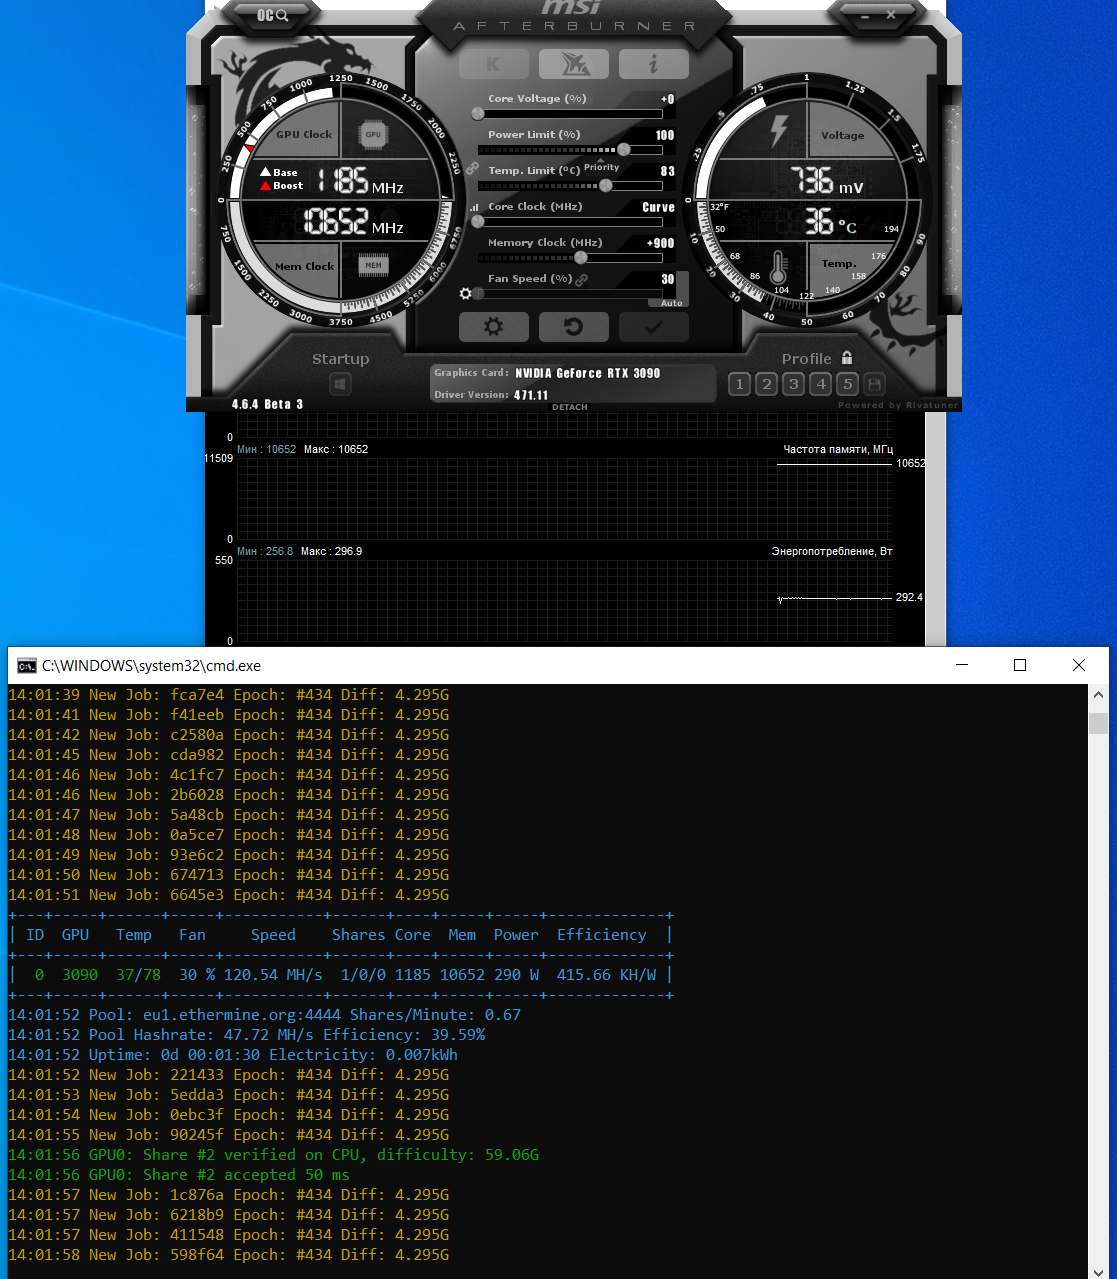
Task: Click the Core Voltage slider handle
Action: click(478, 113)
